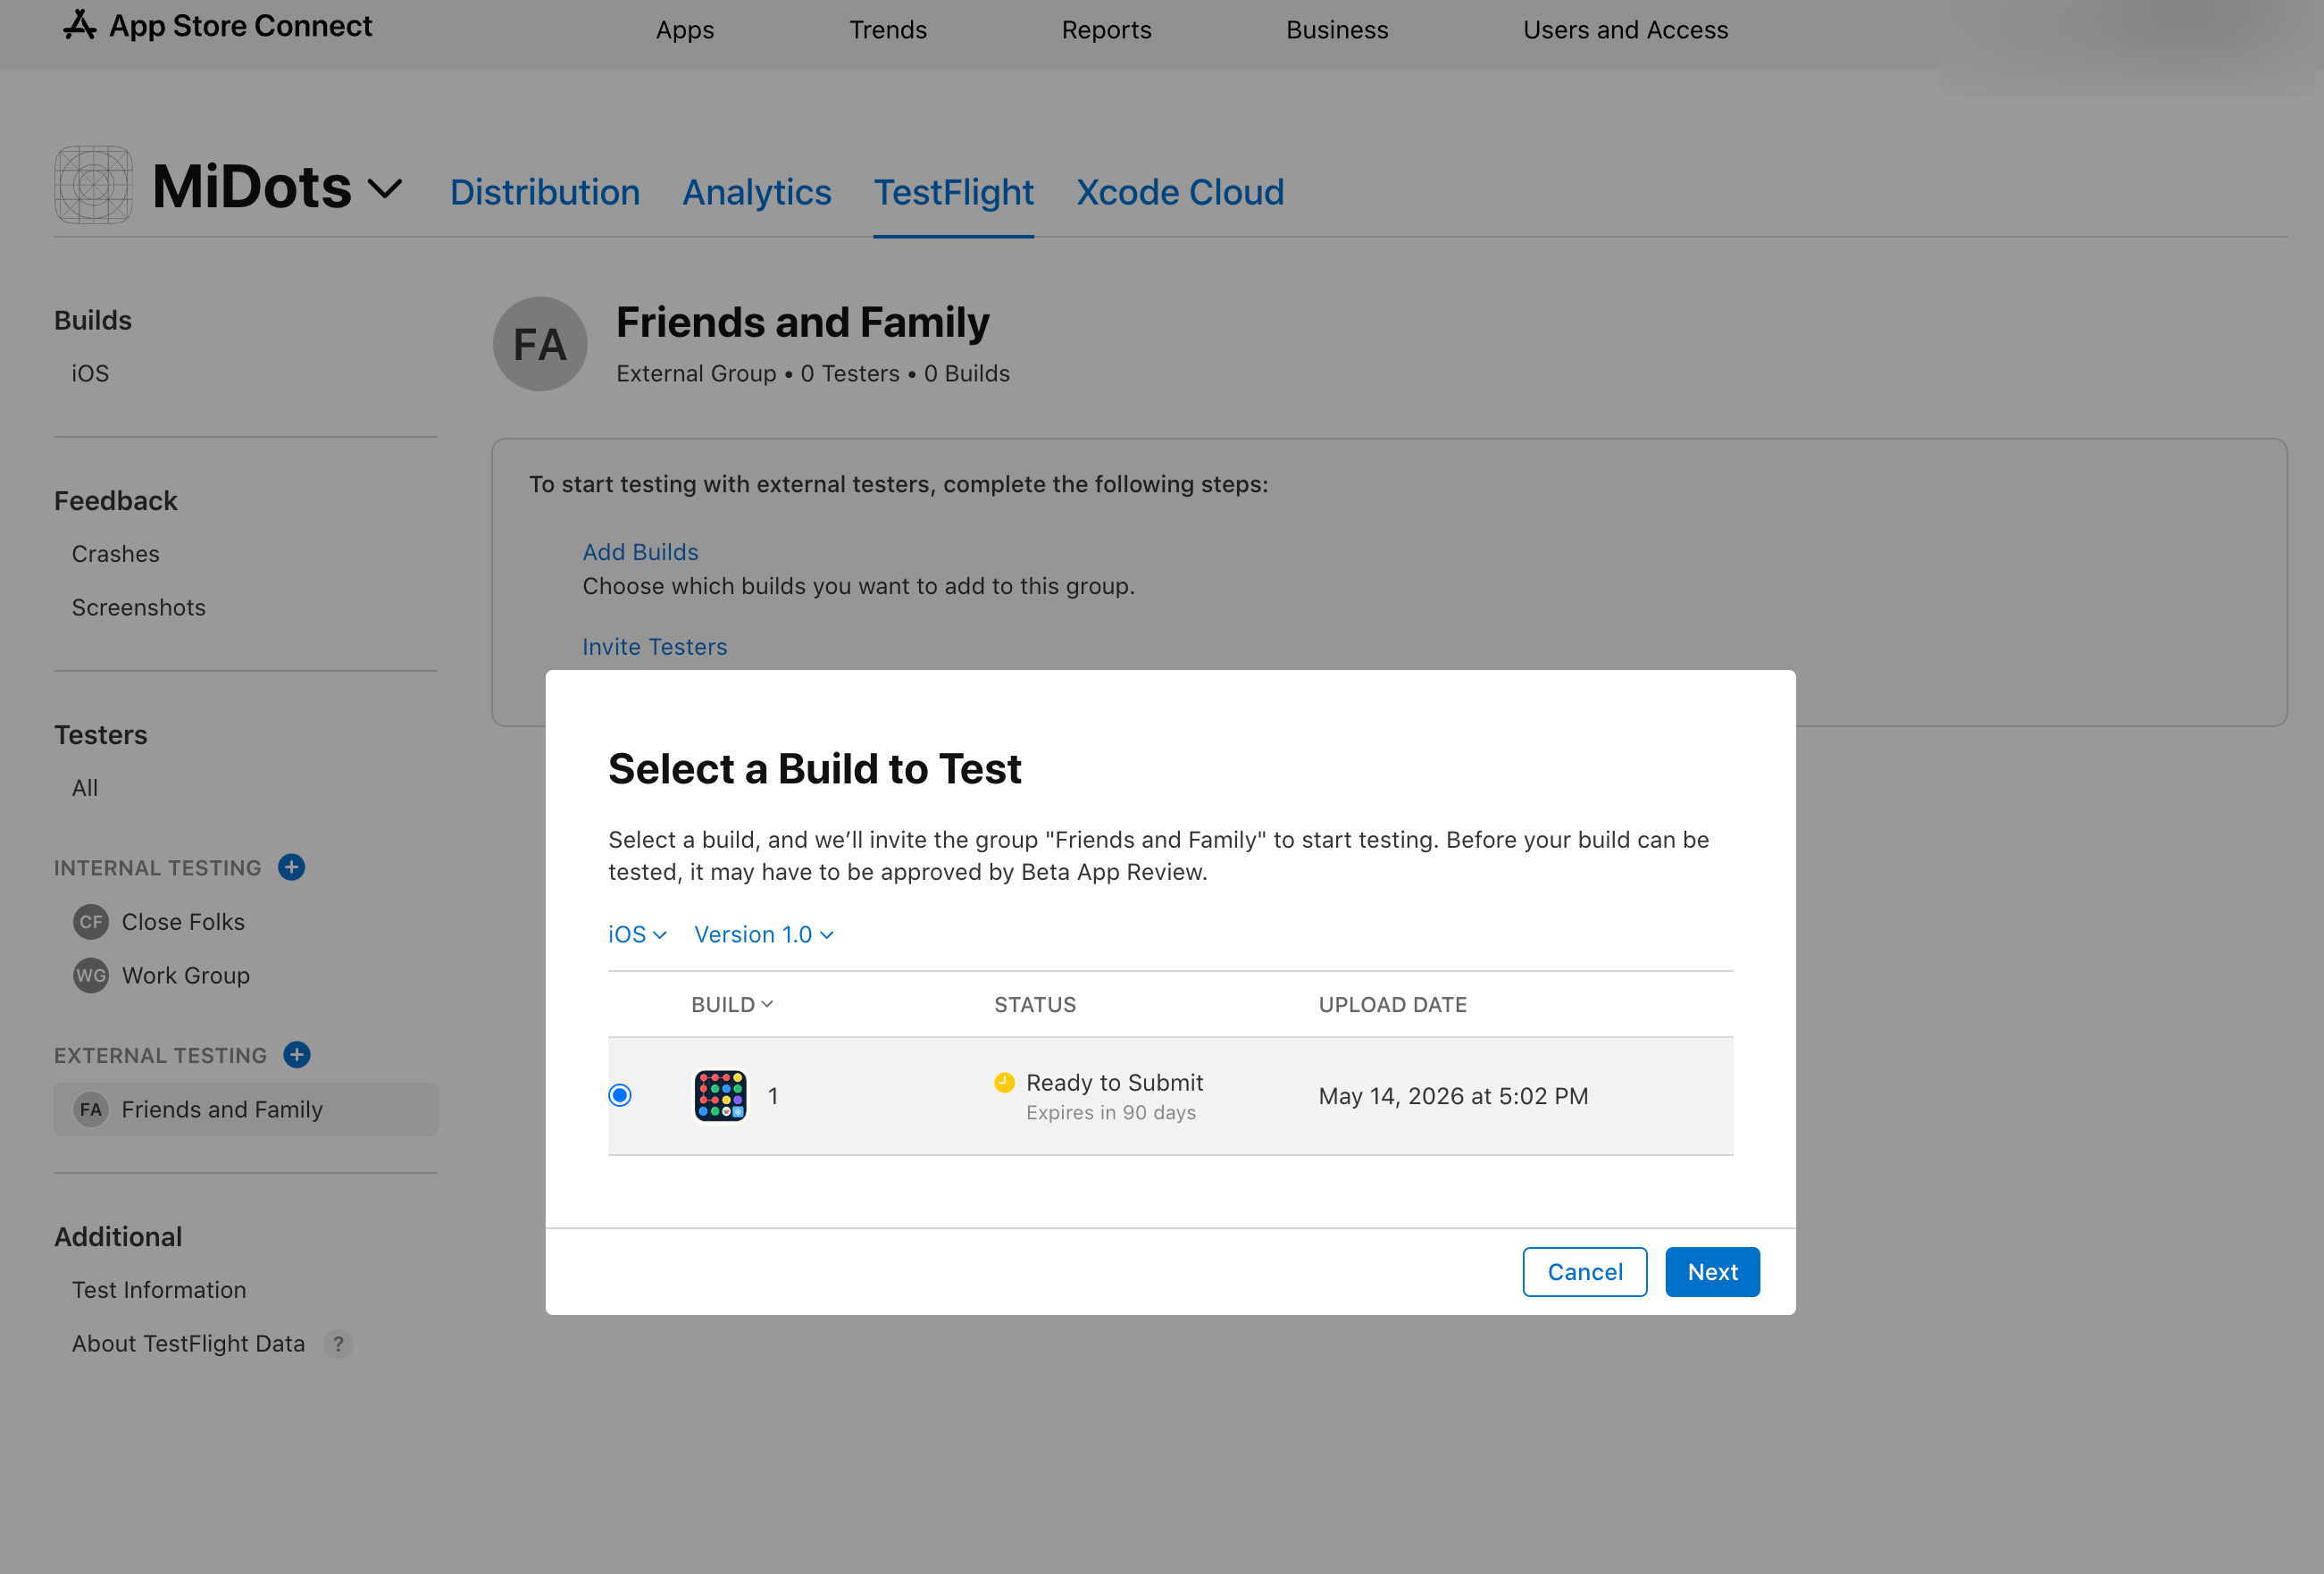
Task: Open the Apps menu
Action: point(685,30)
